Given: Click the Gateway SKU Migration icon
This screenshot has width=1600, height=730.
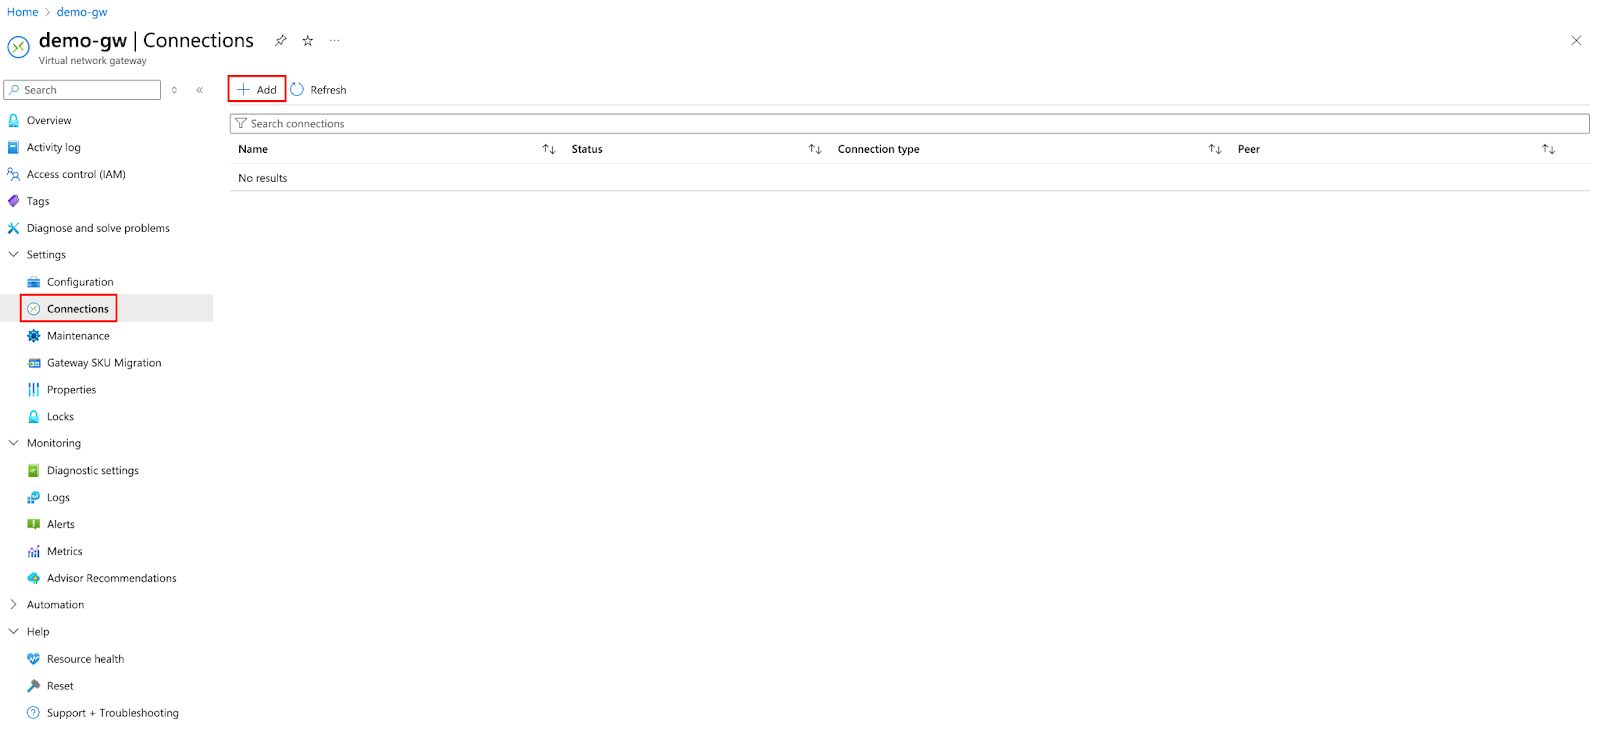Looking at the screenshot, I should click(34, 363).
